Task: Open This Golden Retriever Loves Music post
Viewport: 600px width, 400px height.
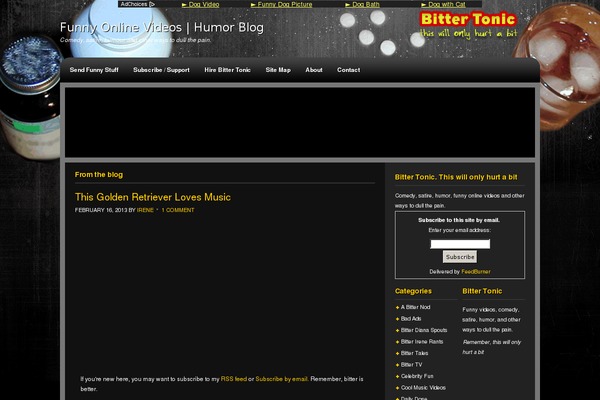Action: click(x=153, y=197)
